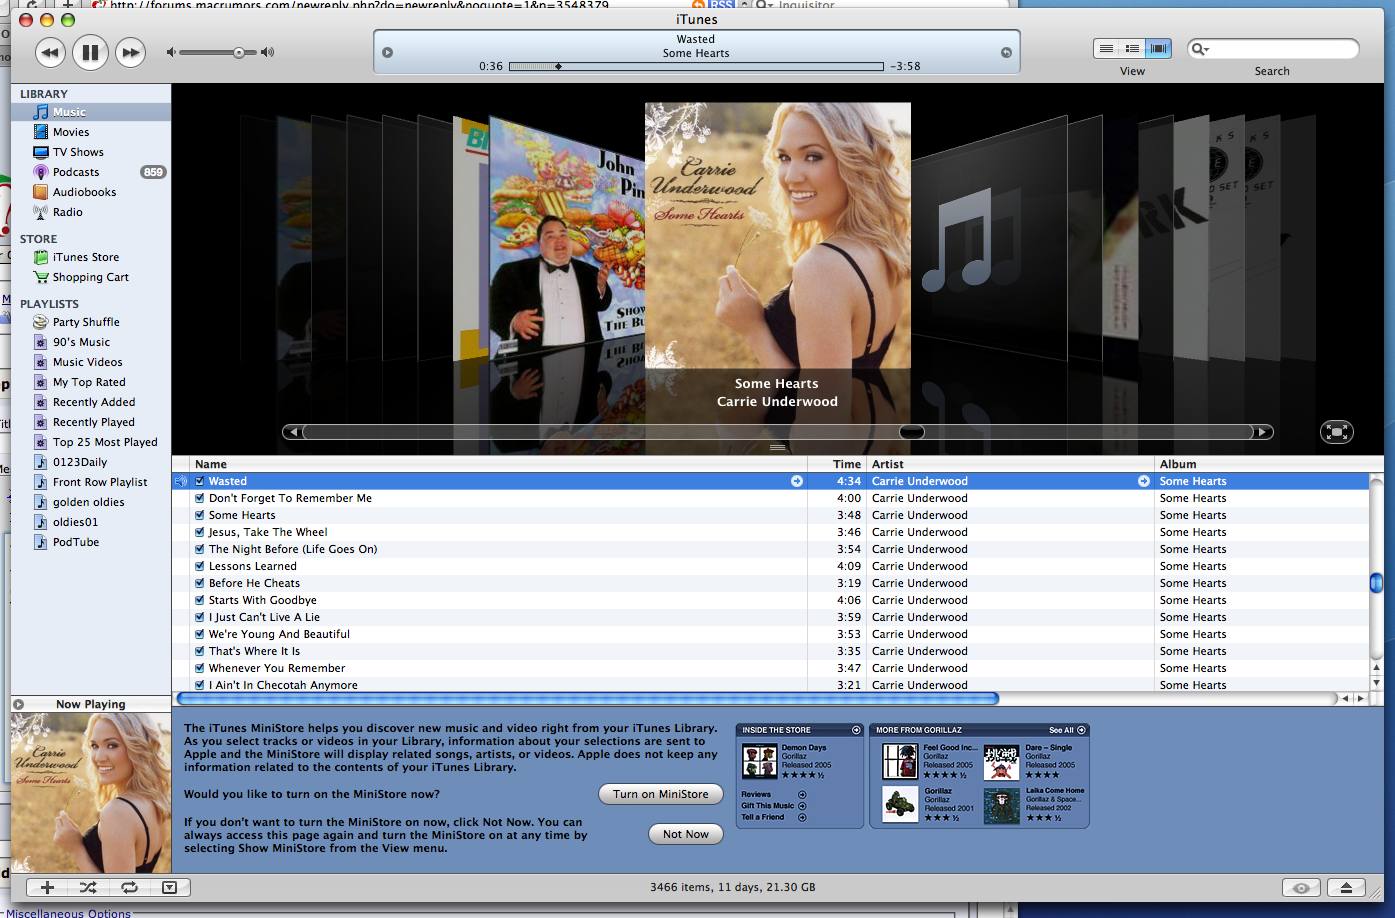Pause the current song
The image size is (1395, 918).
90,52
